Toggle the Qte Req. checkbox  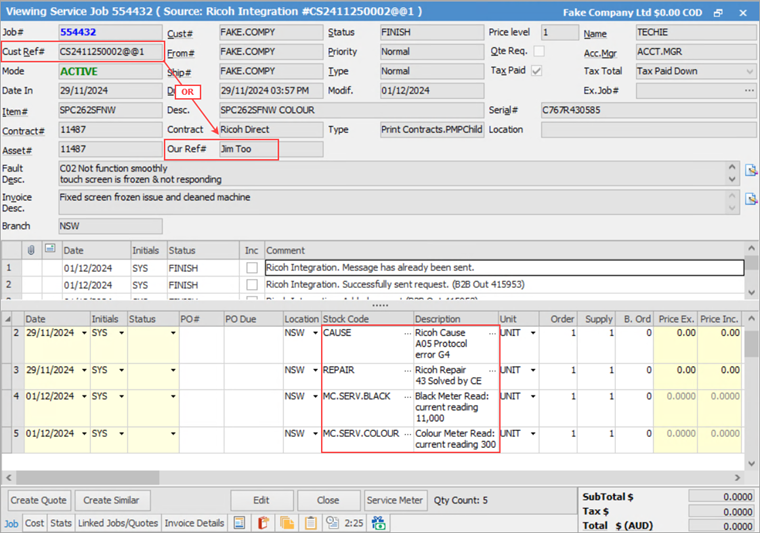point(539,51)
